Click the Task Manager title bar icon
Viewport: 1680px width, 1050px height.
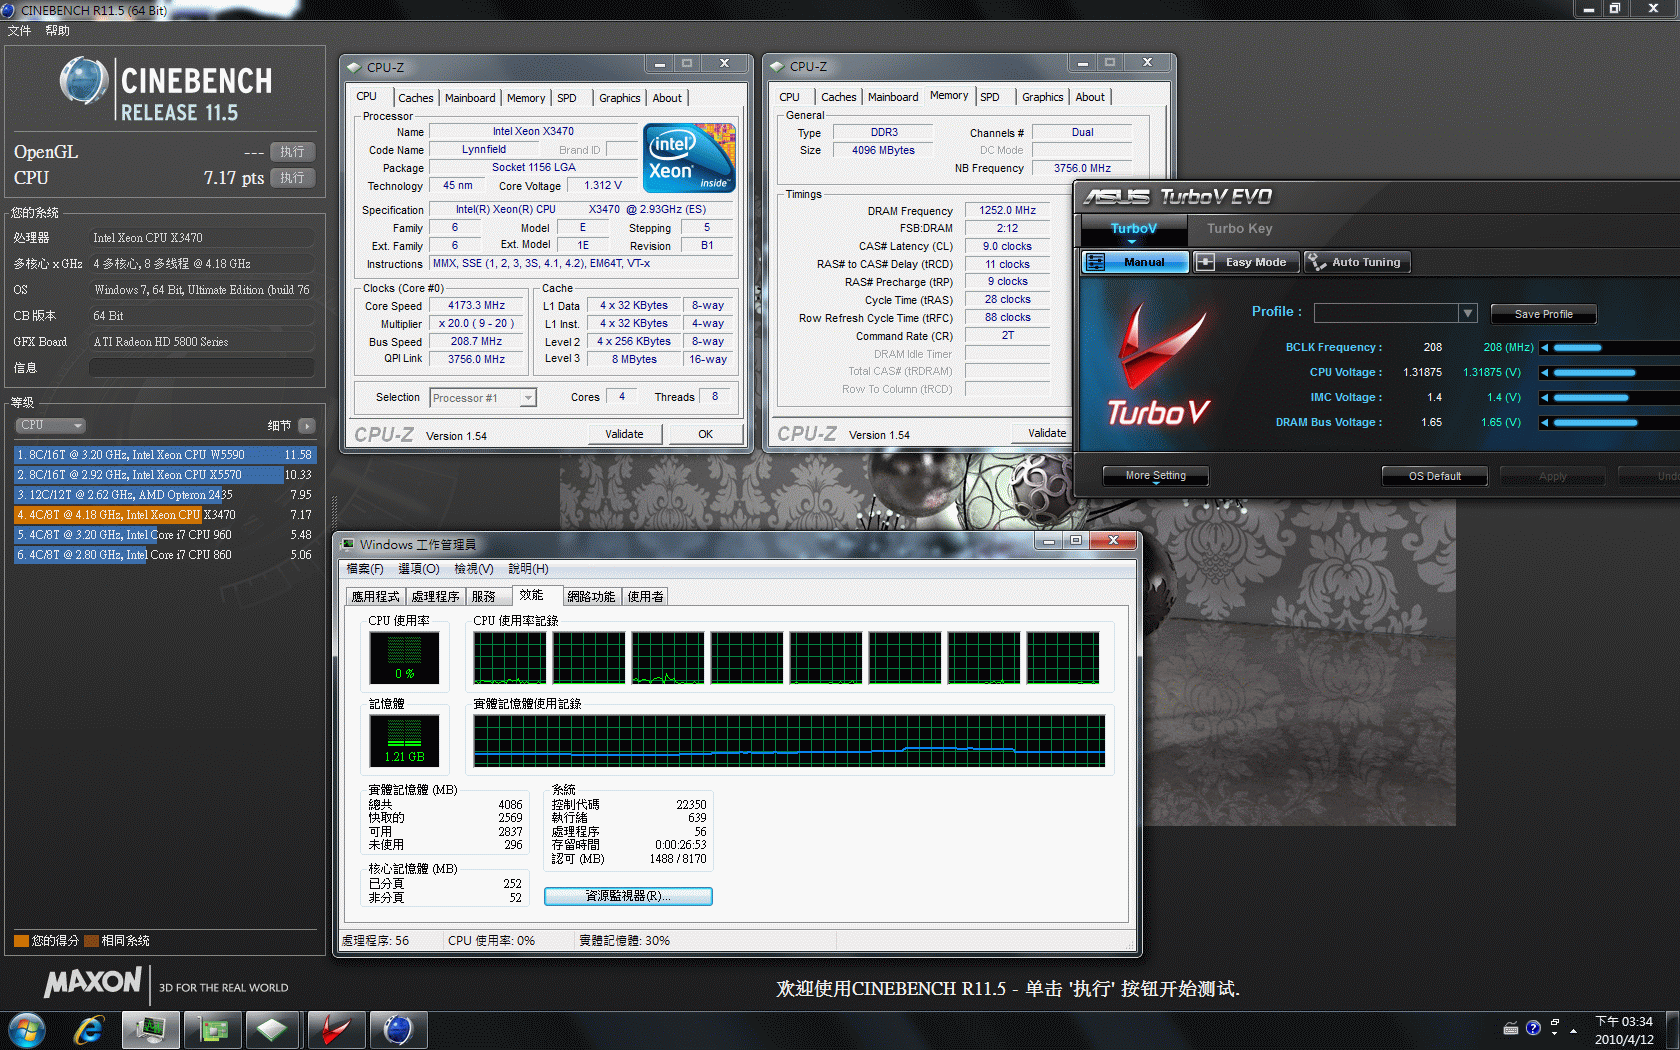(348, 545)
